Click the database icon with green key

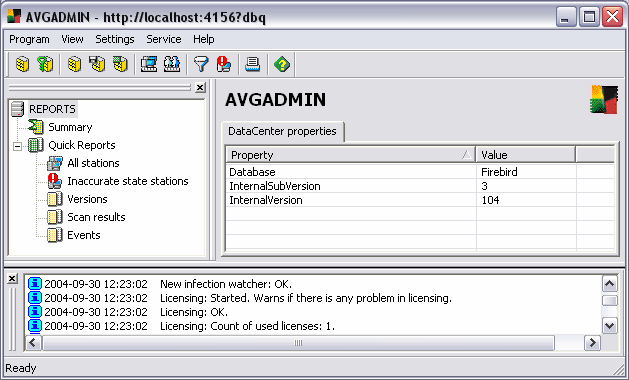tap(45, 64)
